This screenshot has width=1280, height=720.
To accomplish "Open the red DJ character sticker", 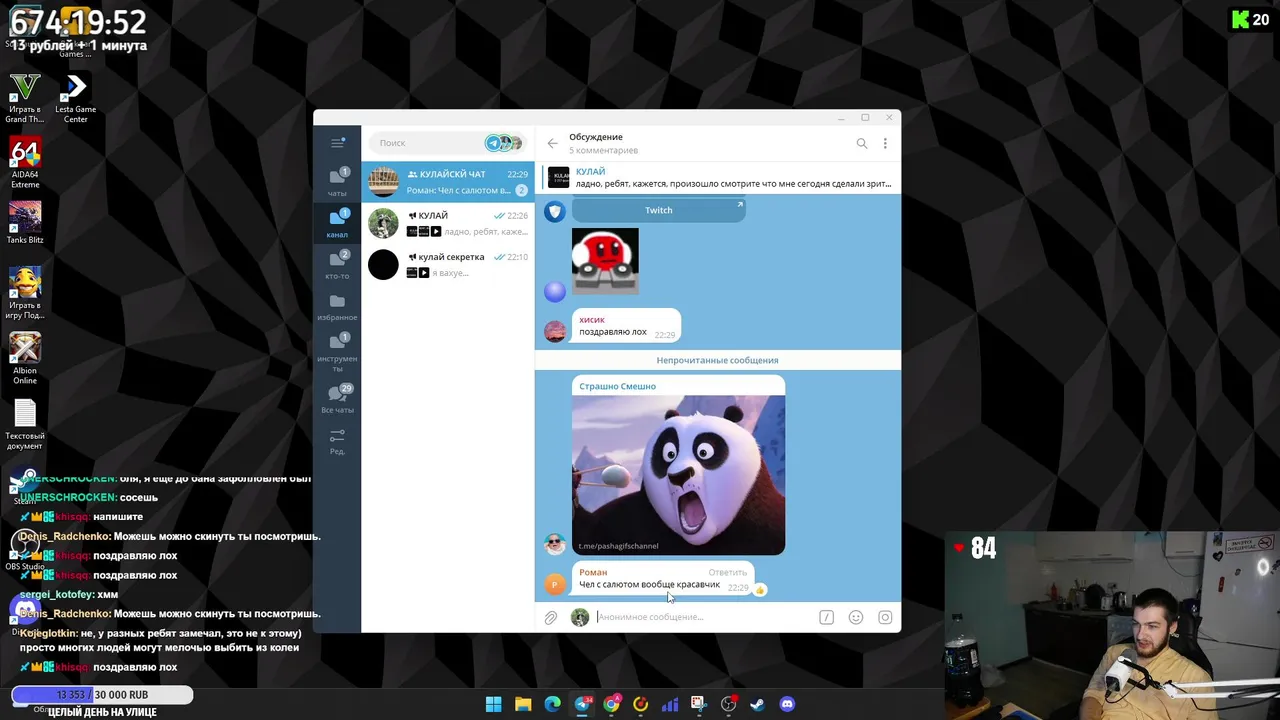I will [x=605, y=261].
